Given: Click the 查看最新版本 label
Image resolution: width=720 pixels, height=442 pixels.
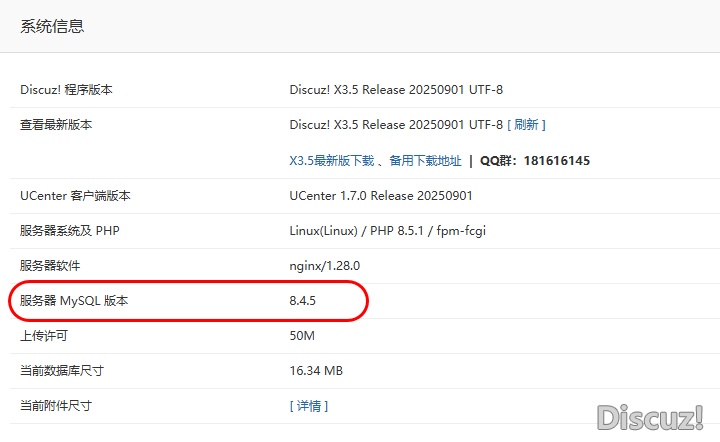Looking at the screenshot, I should click(56, 125).
